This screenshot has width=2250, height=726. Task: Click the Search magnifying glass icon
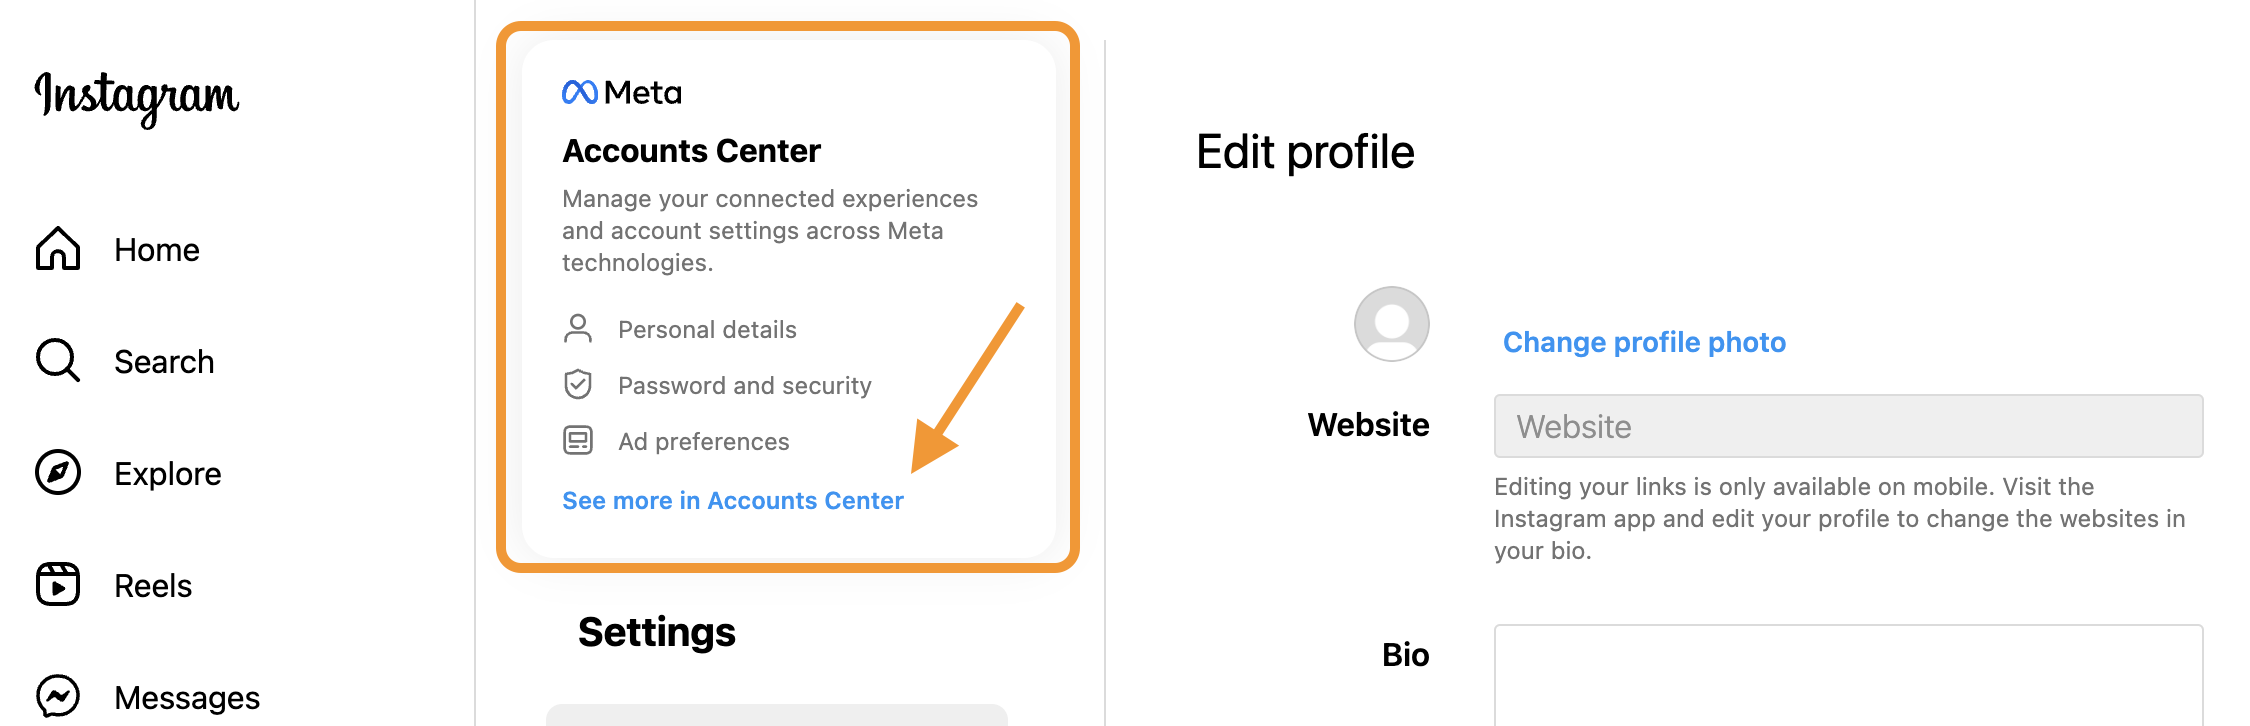click(58, 361)
